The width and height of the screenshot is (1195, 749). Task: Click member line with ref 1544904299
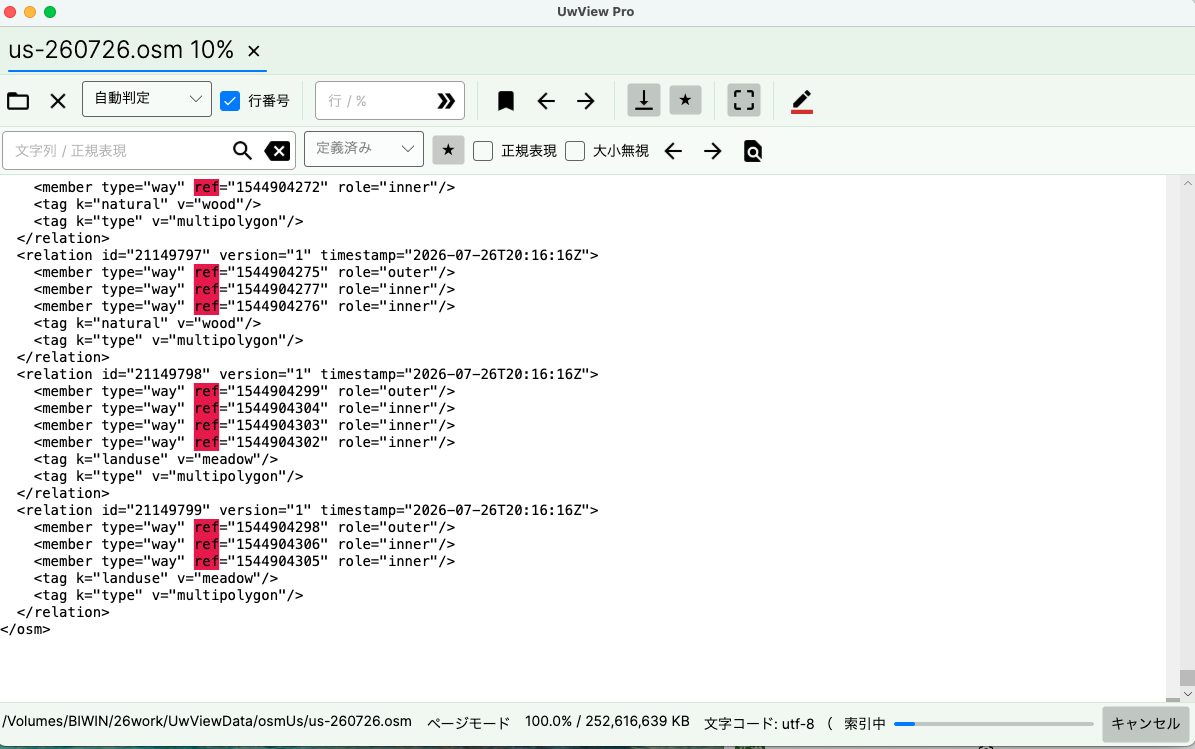coord(245,391)
